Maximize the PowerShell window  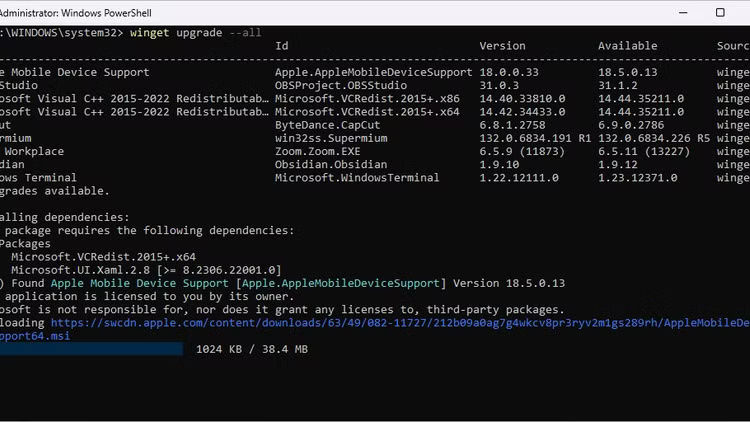pyautogui.click(x=720, y=12)
